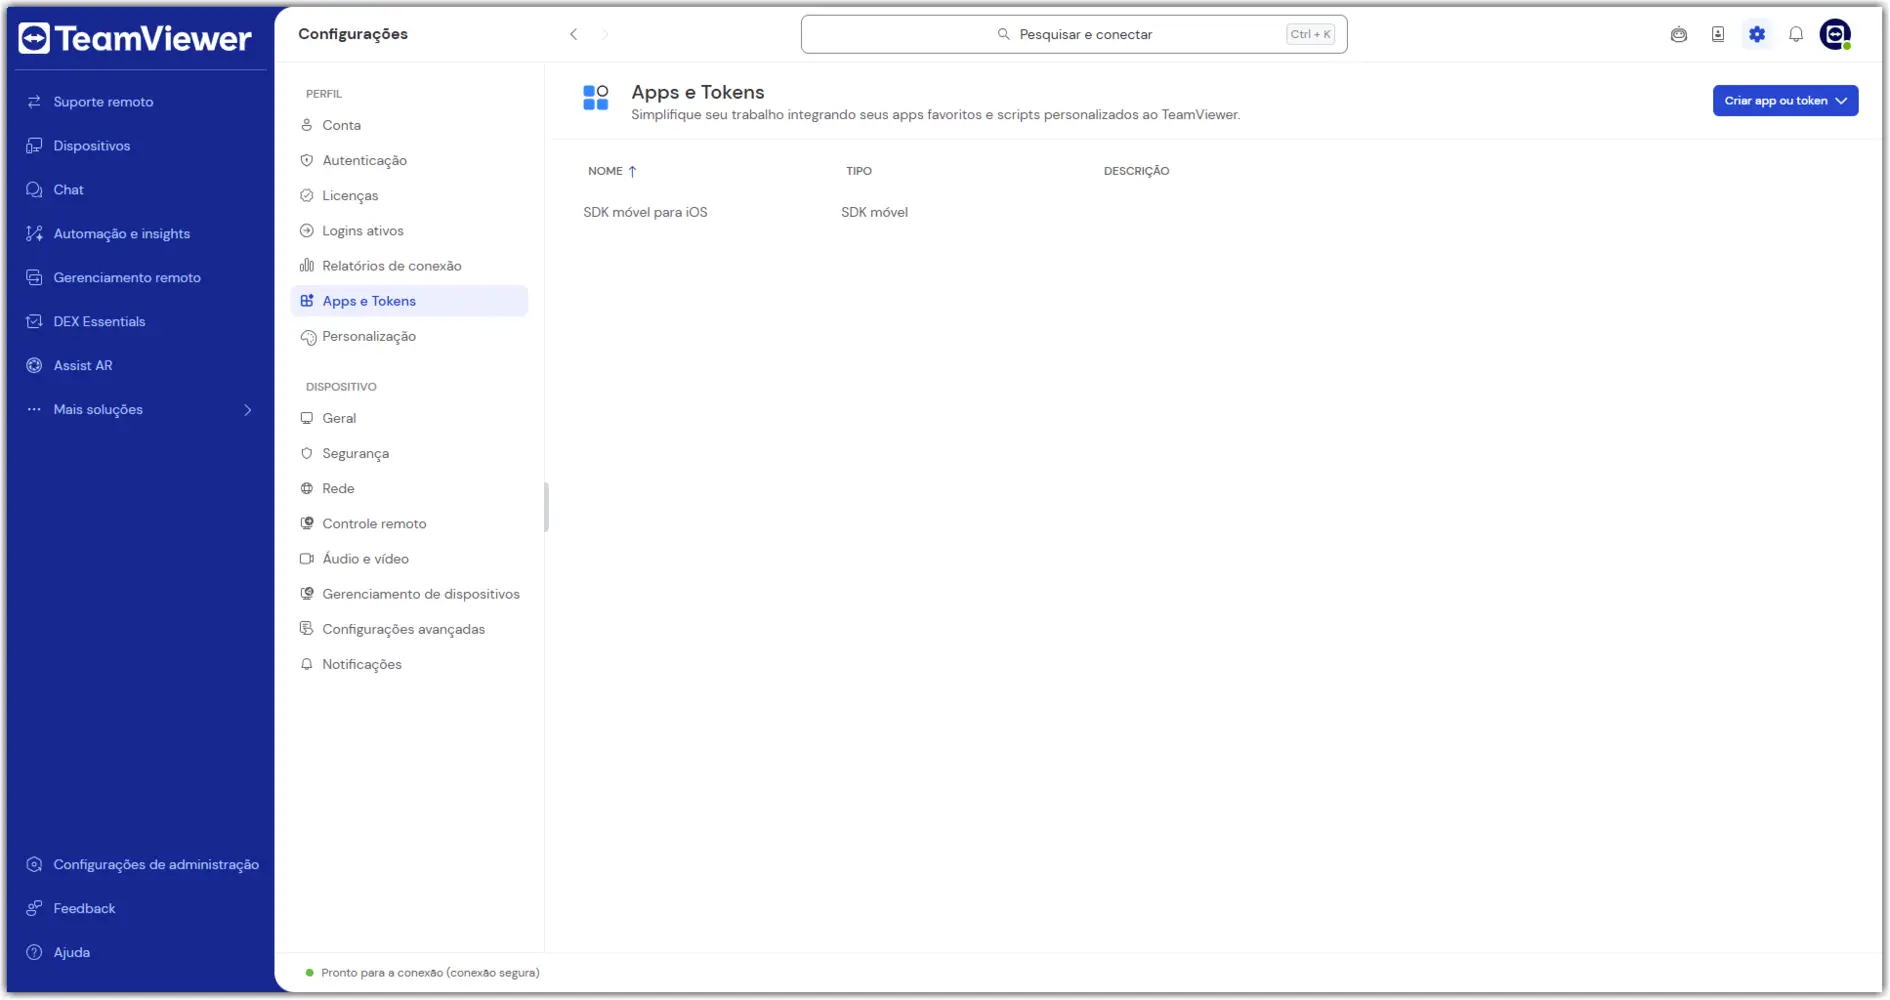
Task: Focus the Pesquisar e conectar search field
Action: click(x=1074, y=34)
